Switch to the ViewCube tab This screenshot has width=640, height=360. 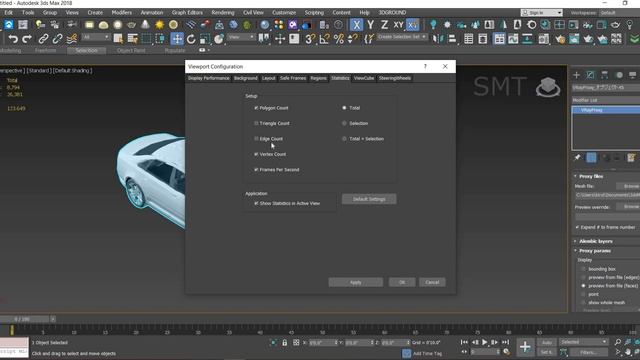(364, 78)
